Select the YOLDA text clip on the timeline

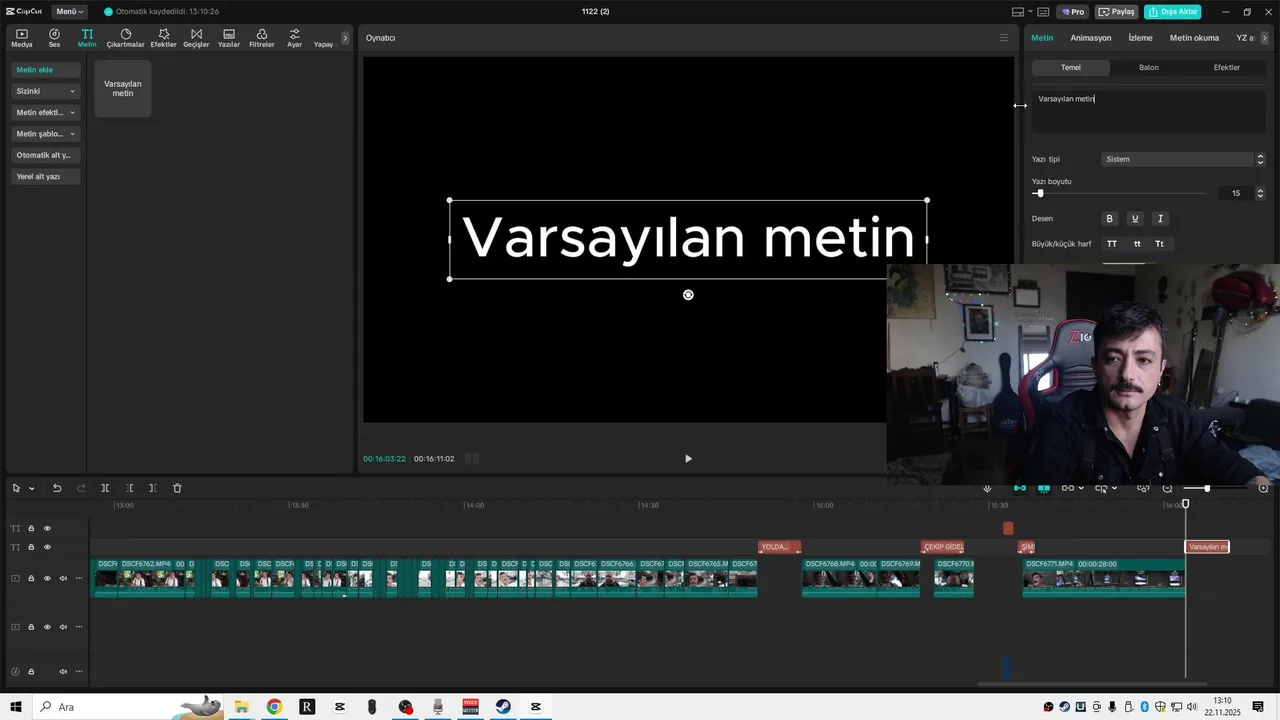pyautogui.click(x=779, y=547)
